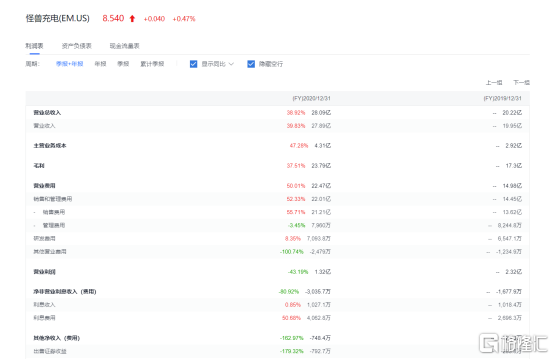Select the 其他净收入(费用) row label
Screen dimensions: 554x360
pos(57,338)
